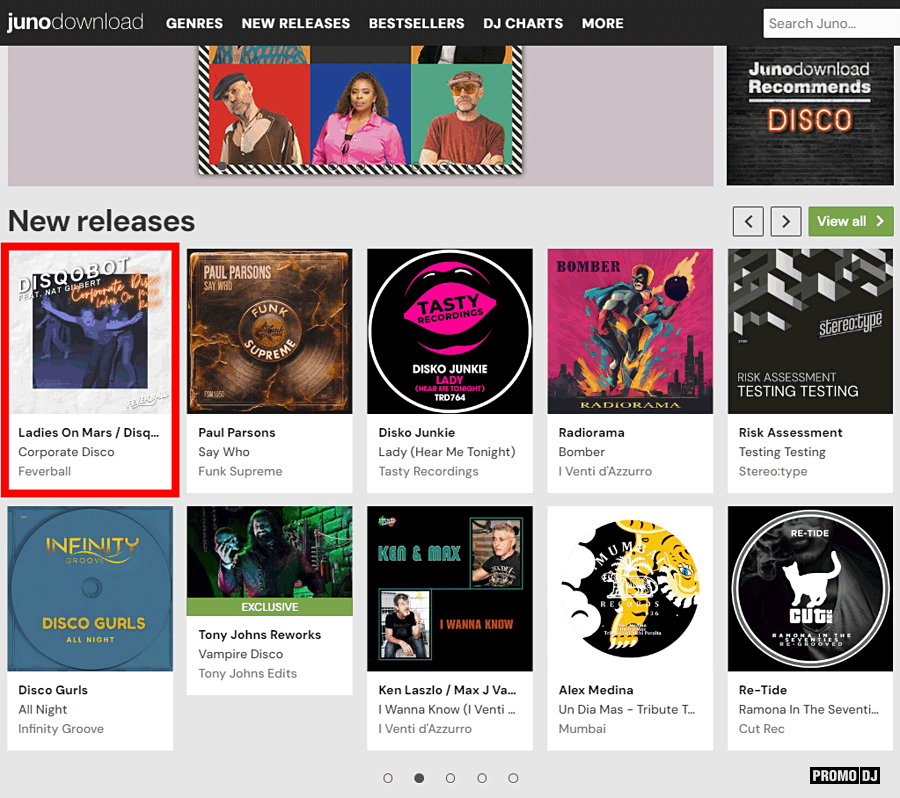Open the Infinity Groove Disco Gurls cover
This screenshot has height=798, width=900.
pos(90,588)
